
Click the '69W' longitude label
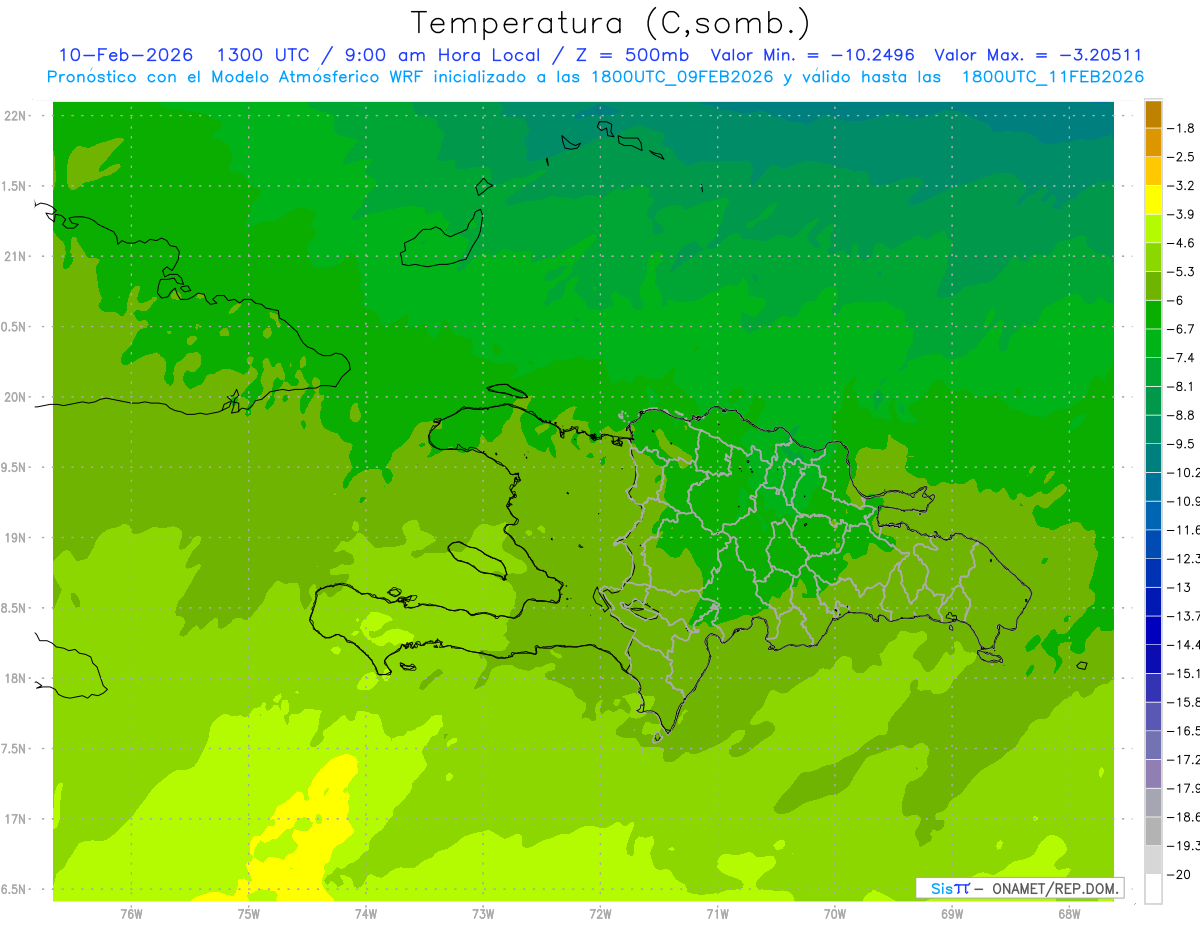click(x=952, y=914)
